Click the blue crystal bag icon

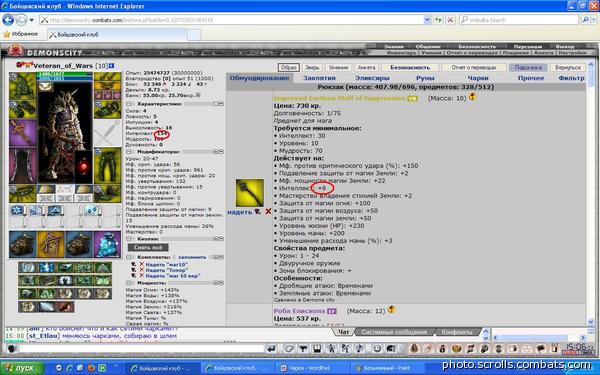(107, 244)
